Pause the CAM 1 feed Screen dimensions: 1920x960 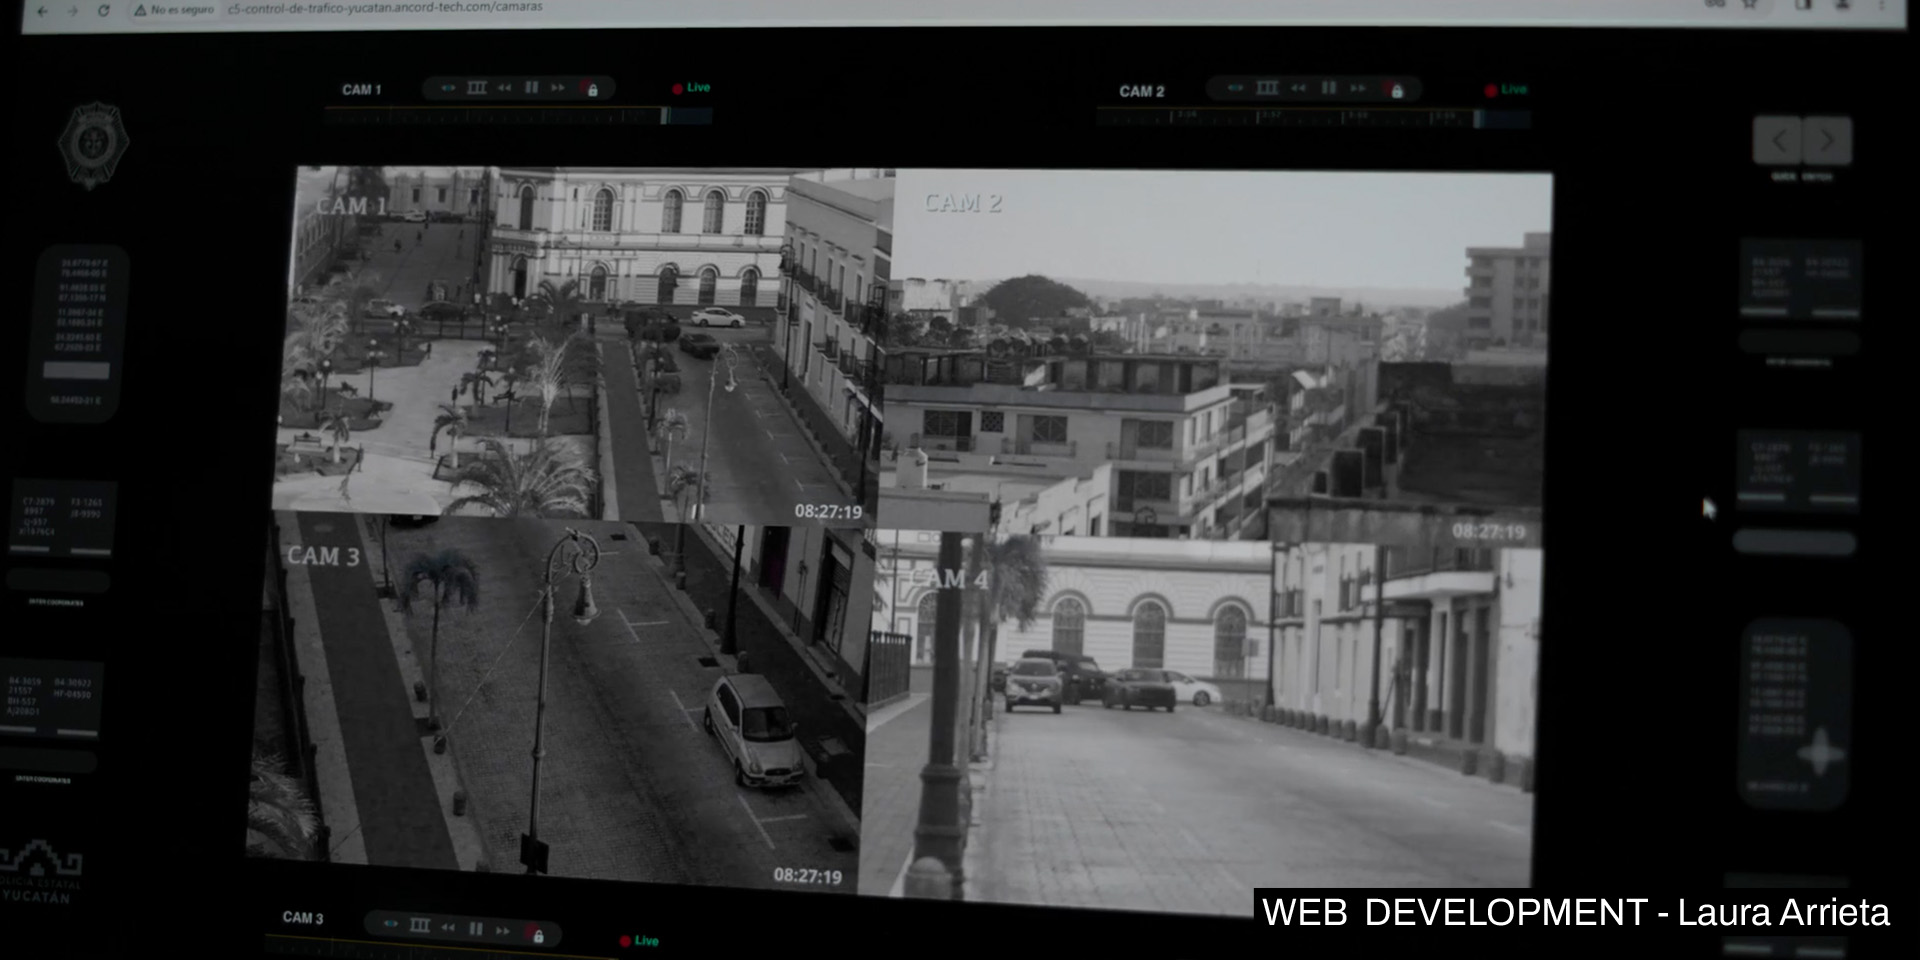pos(532,88)
